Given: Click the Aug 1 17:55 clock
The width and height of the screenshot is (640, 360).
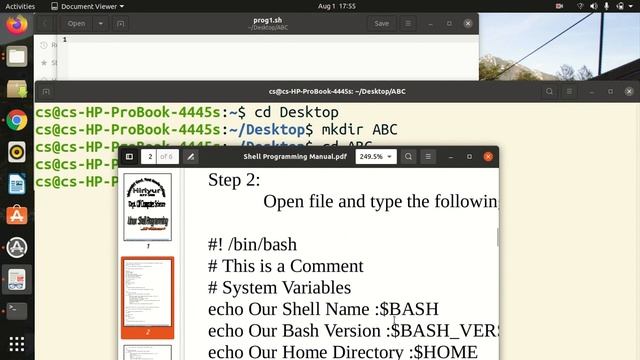Looking at the screenshot, I should tap(337, 6).
